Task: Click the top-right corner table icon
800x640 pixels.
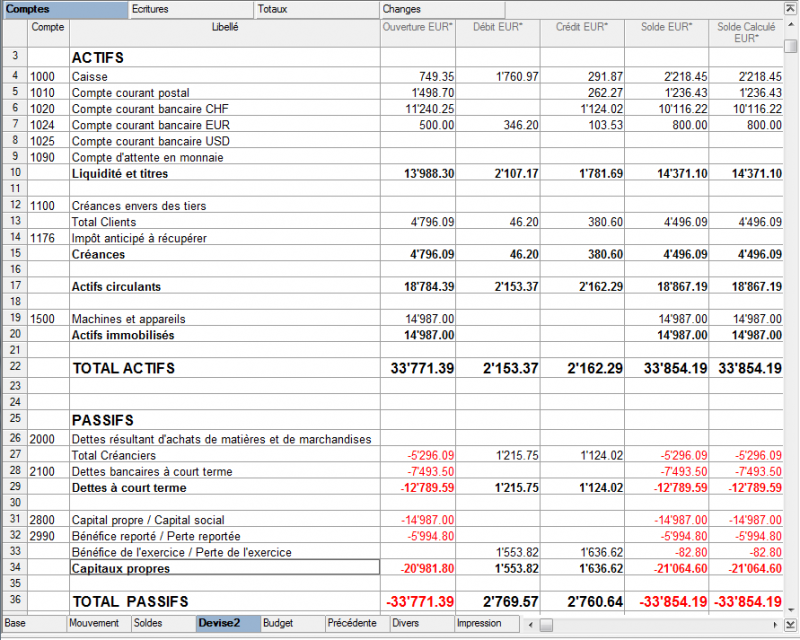Action: (791, 9)
